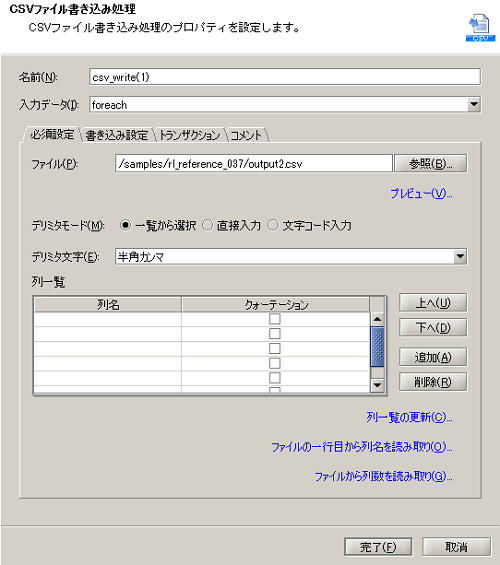This screenshot has width=500, height=565.
Task: Click the column list scrollbar down arrow
Action: coord(377,385)
